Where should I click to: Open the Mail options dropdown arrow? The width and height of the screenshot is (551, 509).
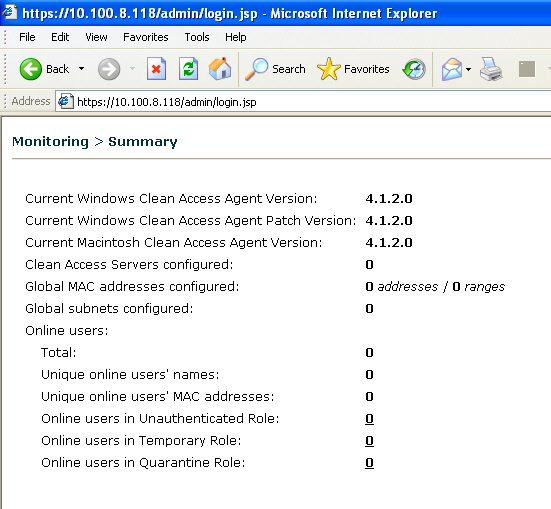(468, 69)
